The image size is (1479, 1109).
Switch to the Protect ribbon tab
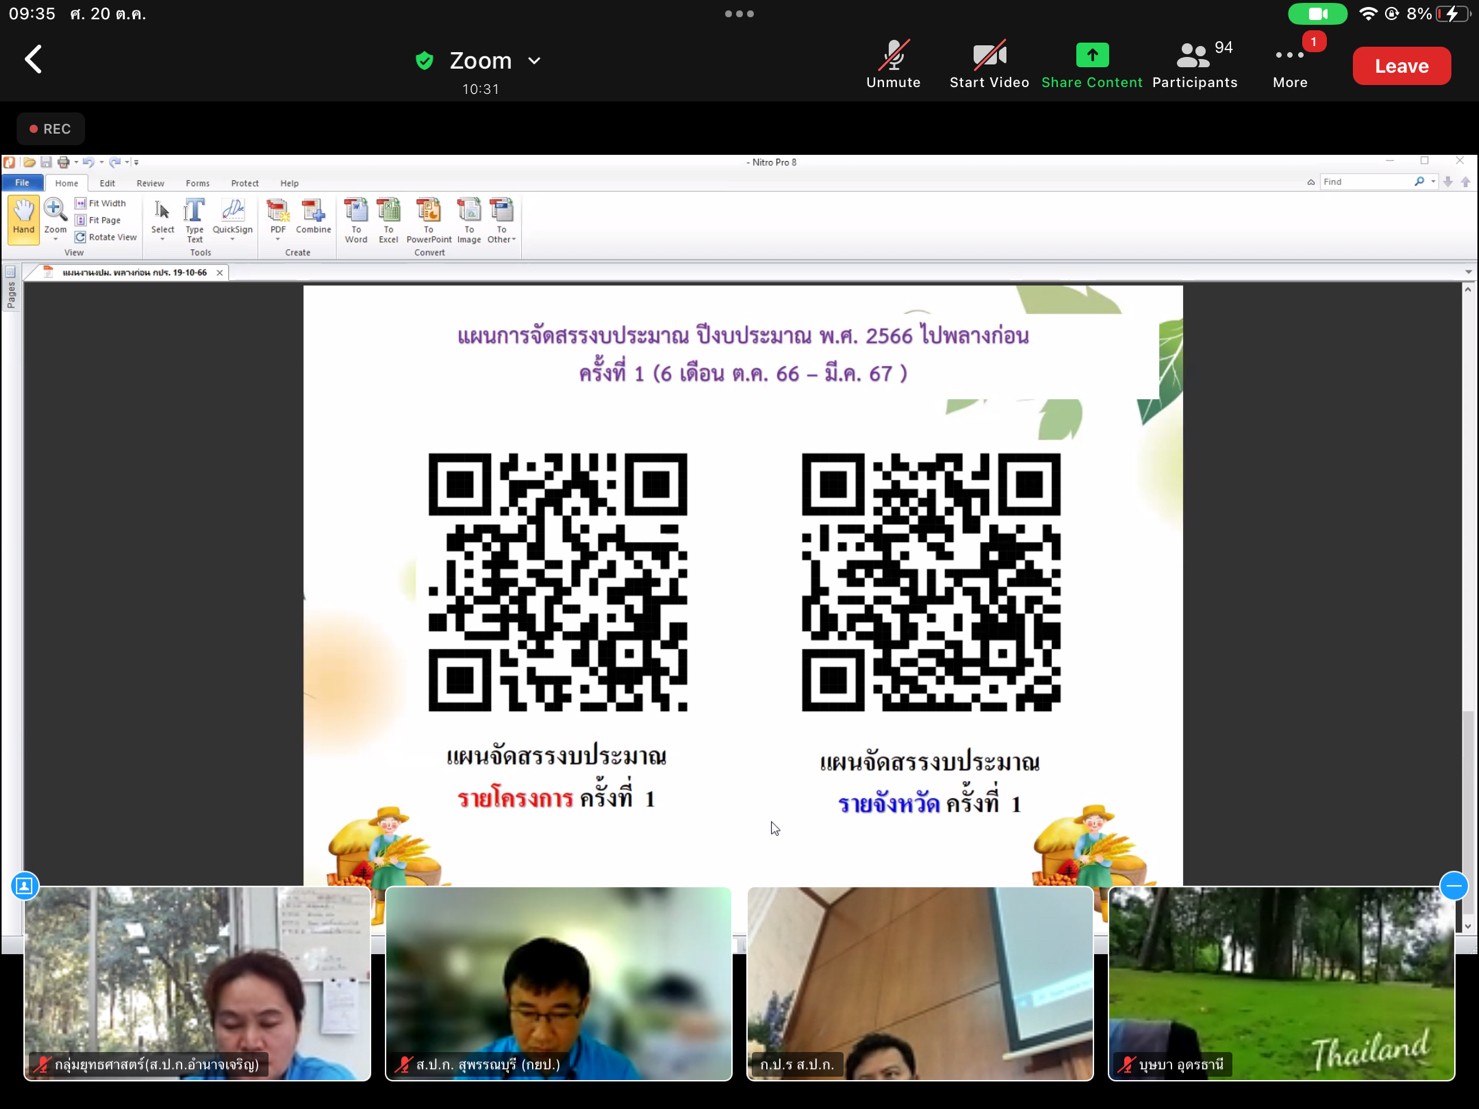(244, 183)
